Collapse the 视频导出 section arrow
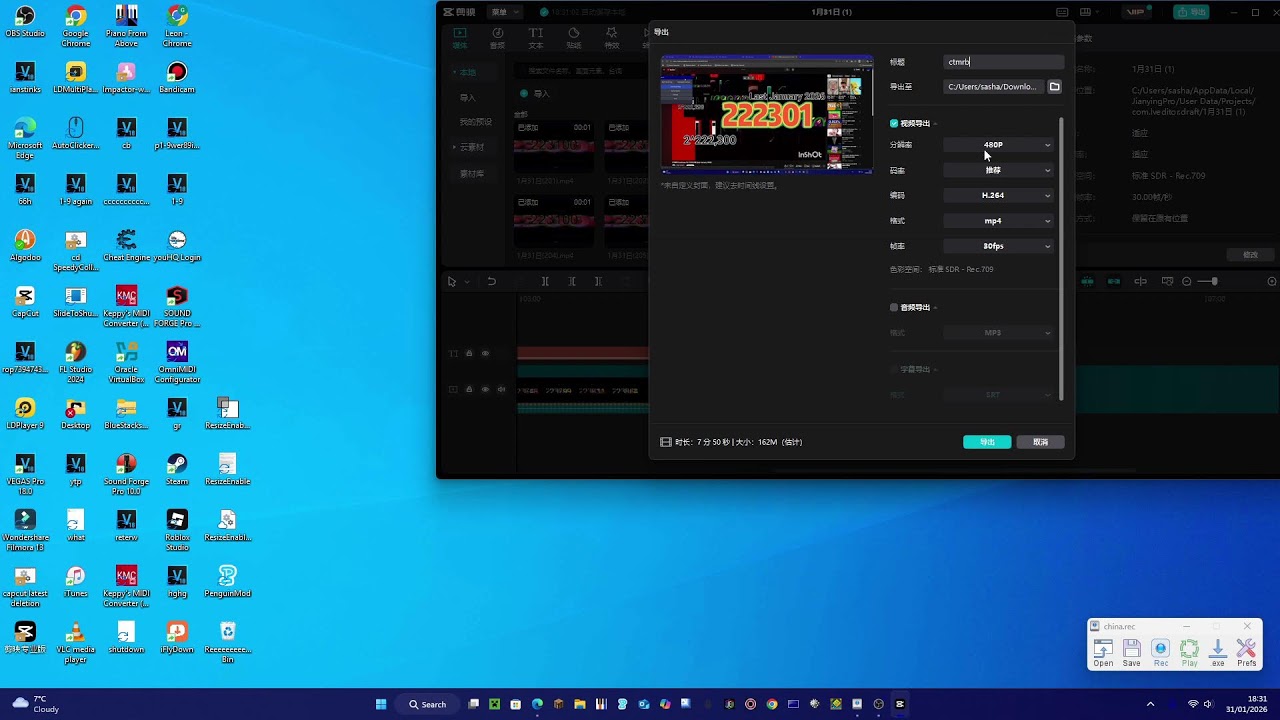 click(x=935, y=123)
